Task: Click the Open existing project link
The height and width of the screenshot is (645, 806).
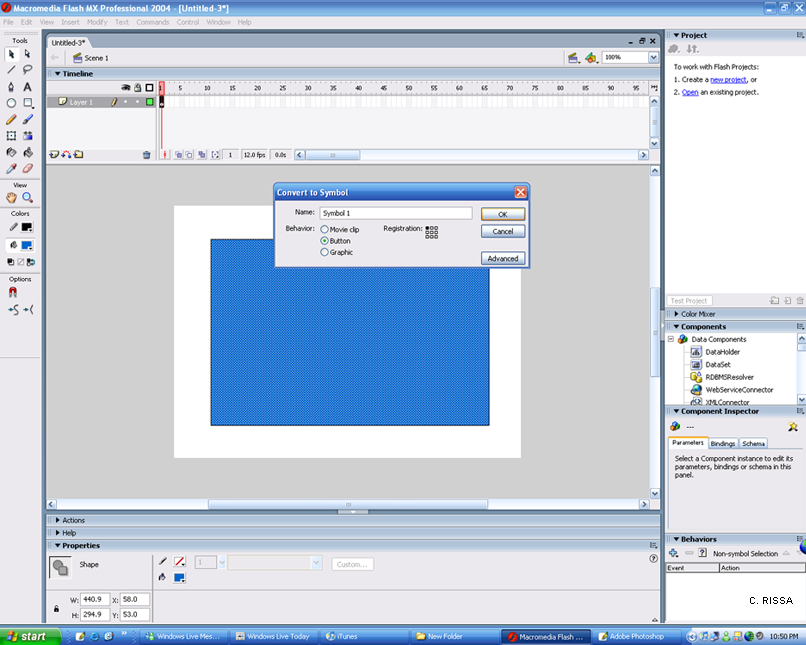Action: coord(690,93)
